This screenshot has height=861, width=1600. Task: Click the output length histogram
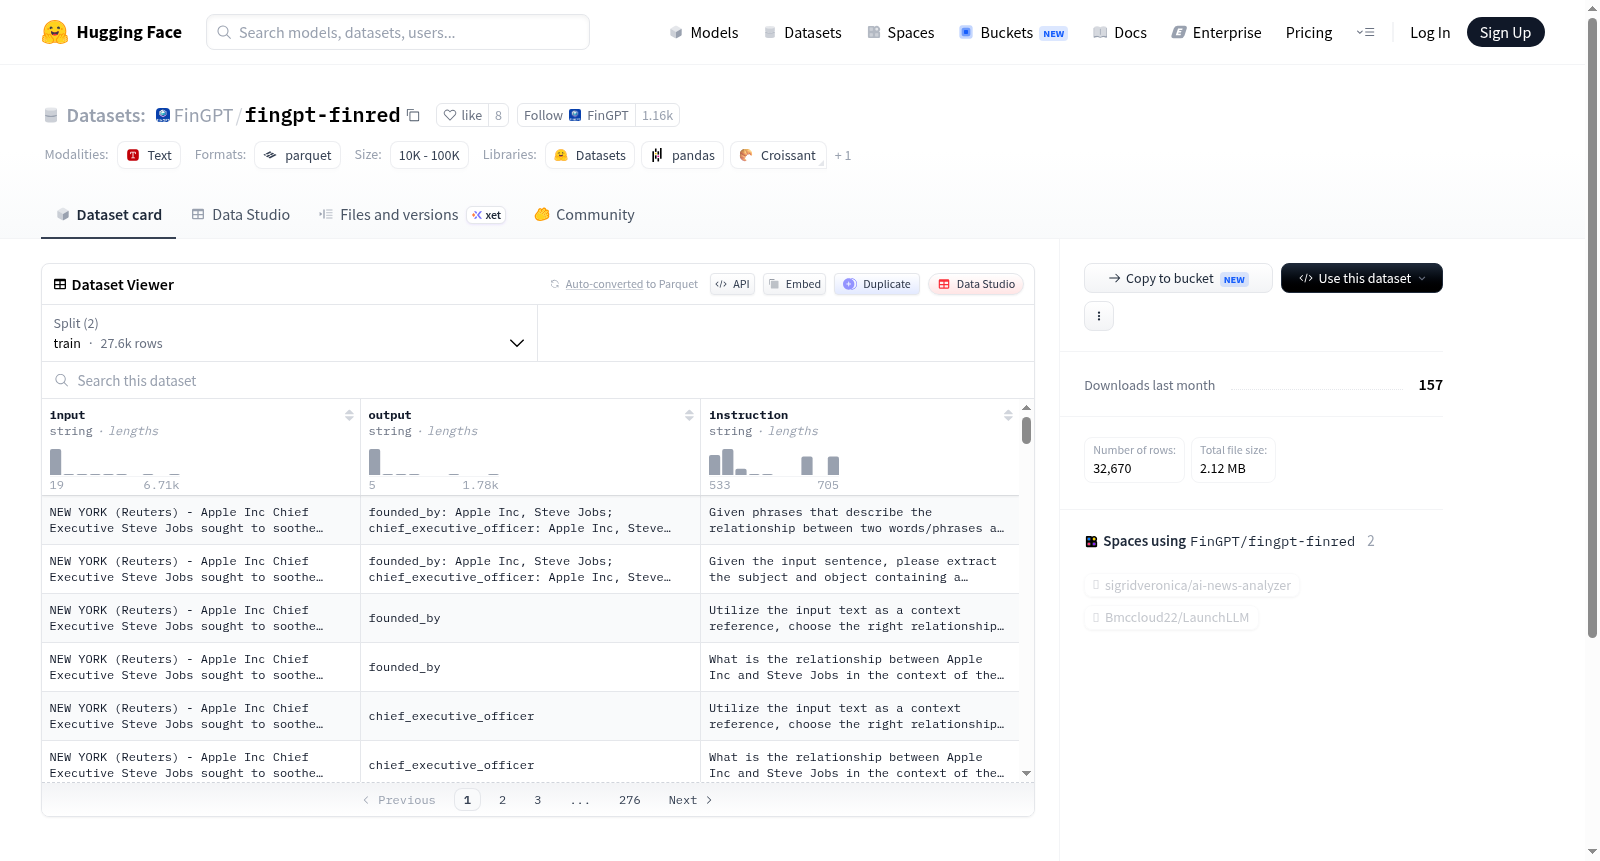pos(433,461)
